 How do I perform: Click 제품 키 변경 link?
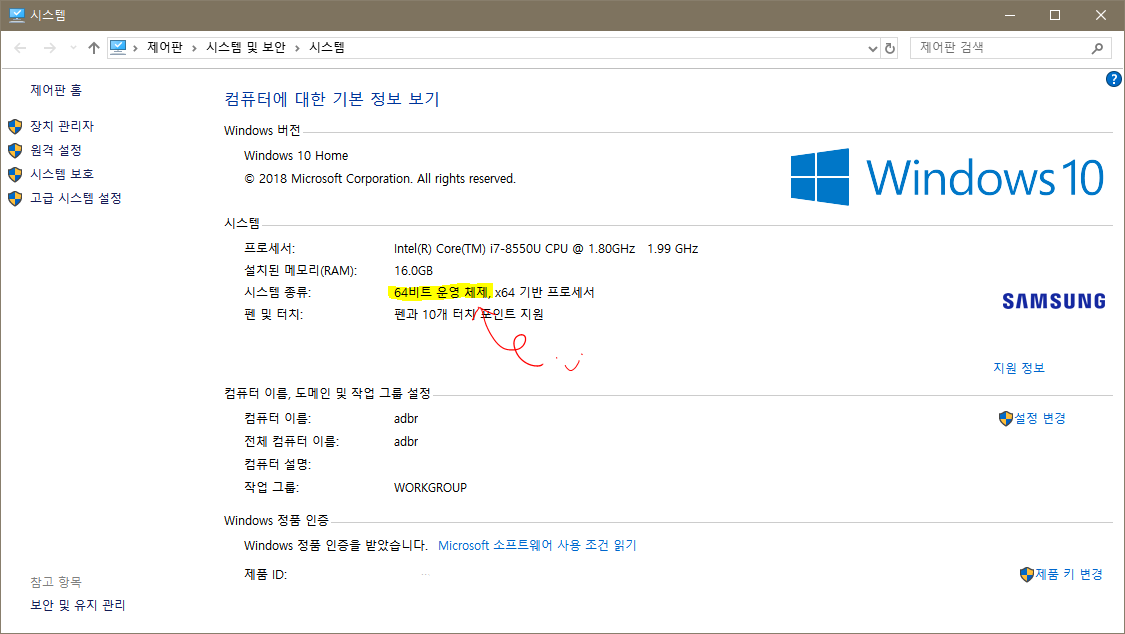click(1069, 574)
